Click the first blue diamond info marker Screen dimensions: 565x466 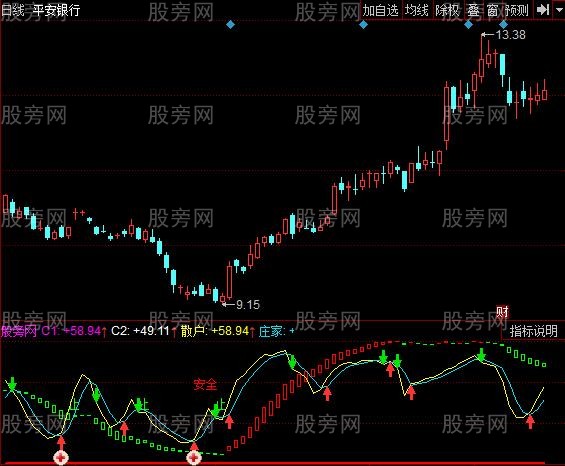click(231, 25)
